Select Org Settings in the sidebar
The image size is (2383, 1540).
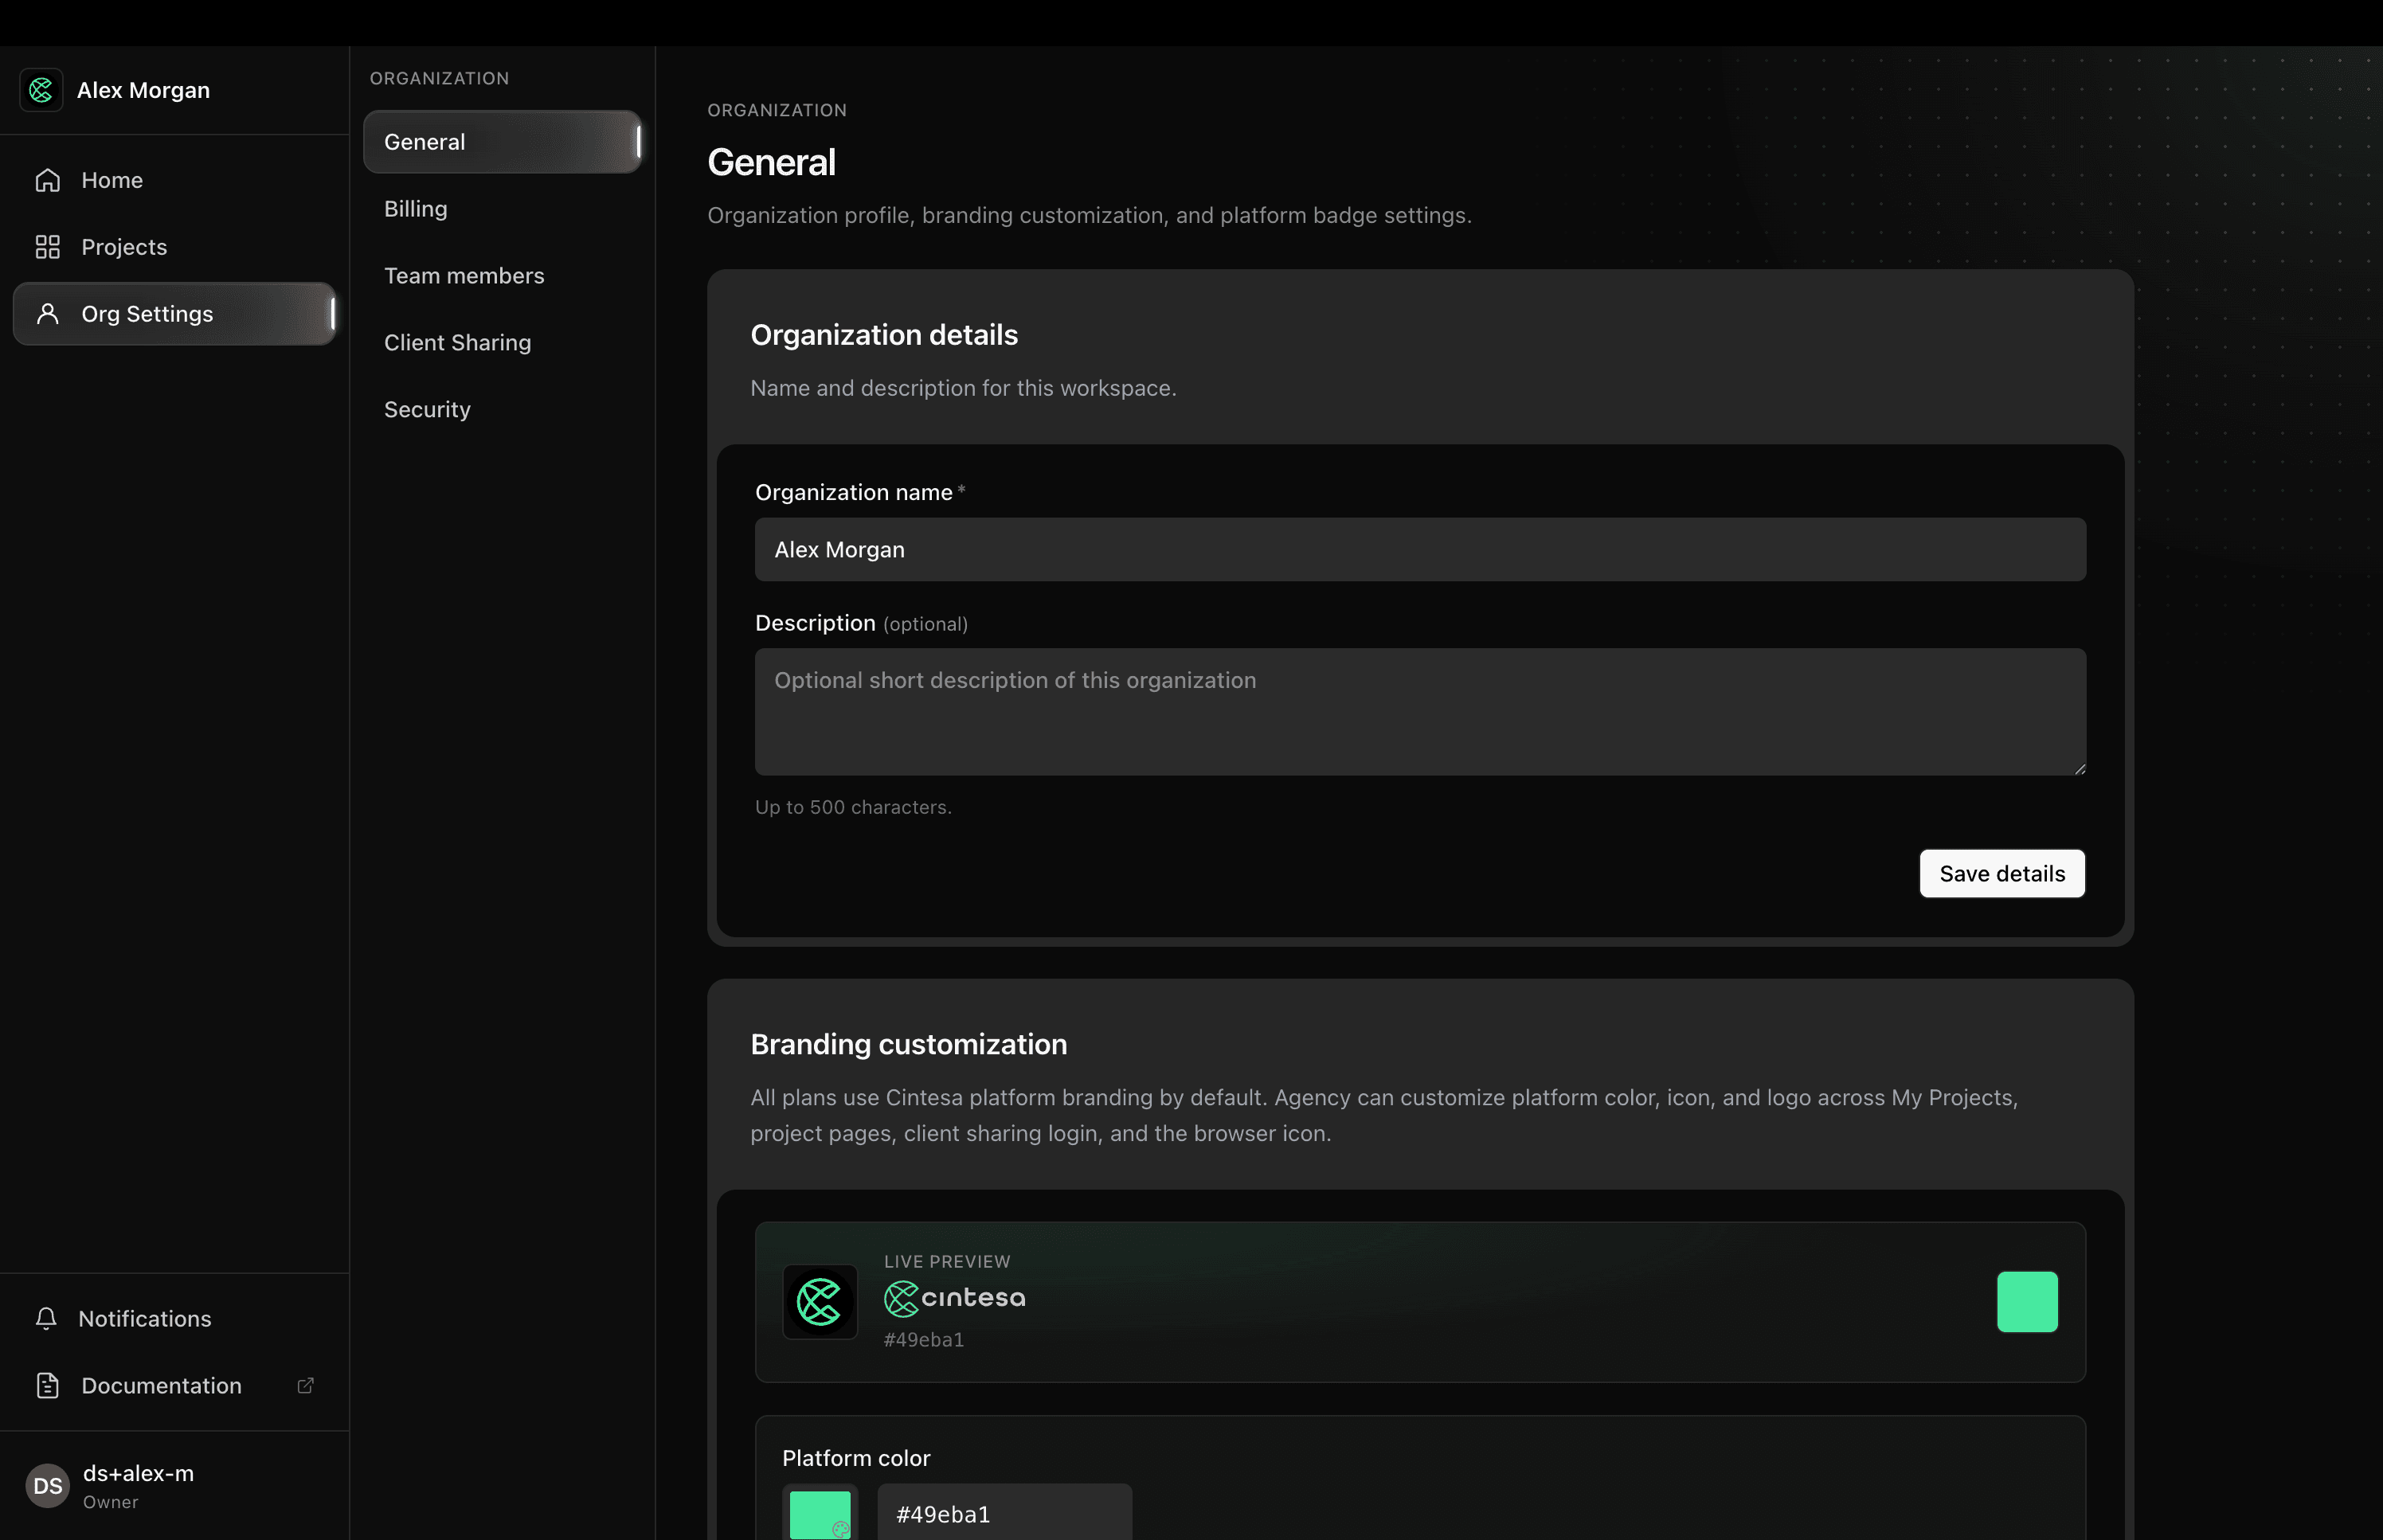coord(174,314)
